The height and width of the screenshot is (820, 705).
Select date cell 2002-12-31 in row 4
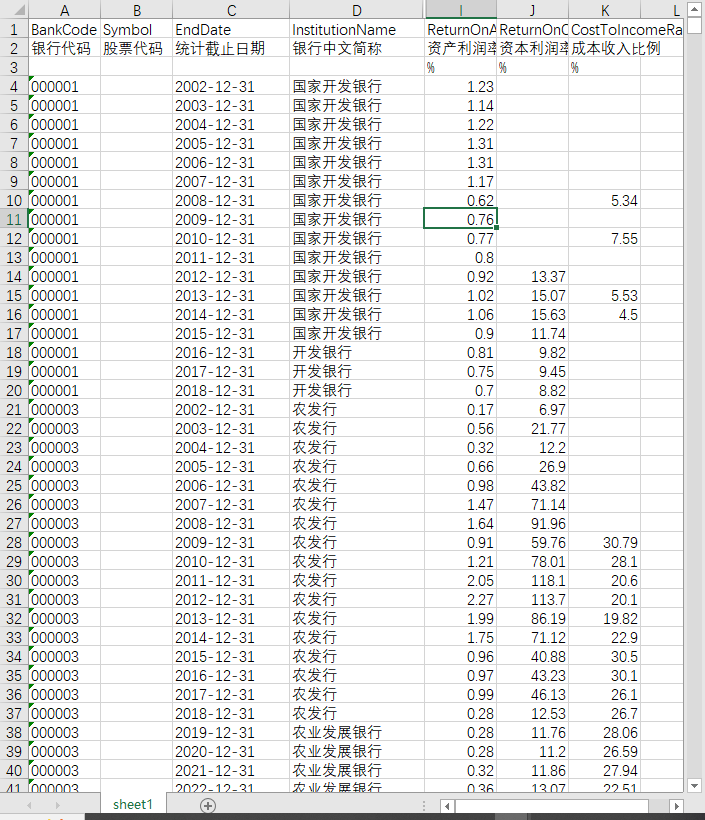(x=231, y=86)
